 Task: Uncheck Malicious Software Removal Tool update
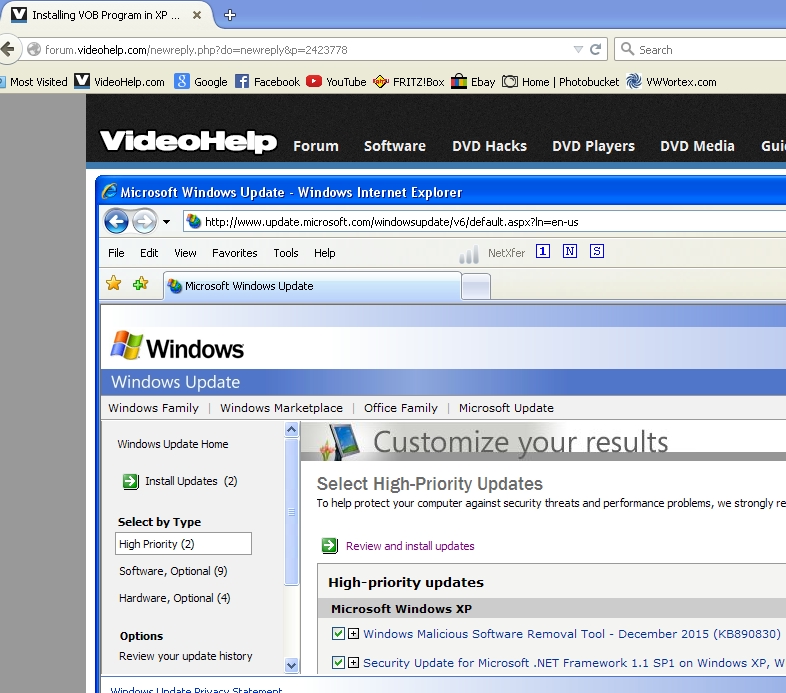click(x=338, y=634)
